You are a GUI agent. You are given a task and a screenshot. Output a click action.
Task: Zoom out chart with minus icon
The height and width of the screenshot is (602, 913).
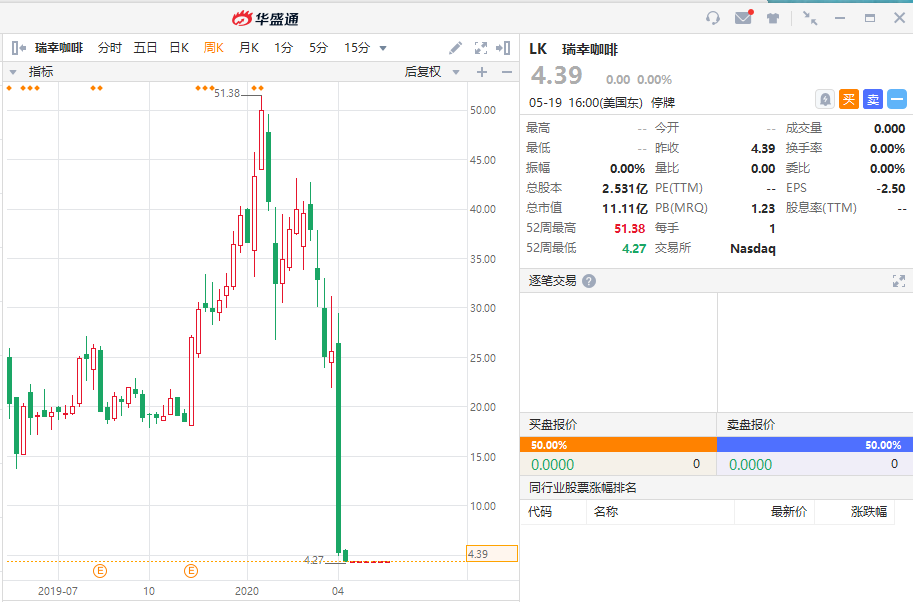pos(507,72)
